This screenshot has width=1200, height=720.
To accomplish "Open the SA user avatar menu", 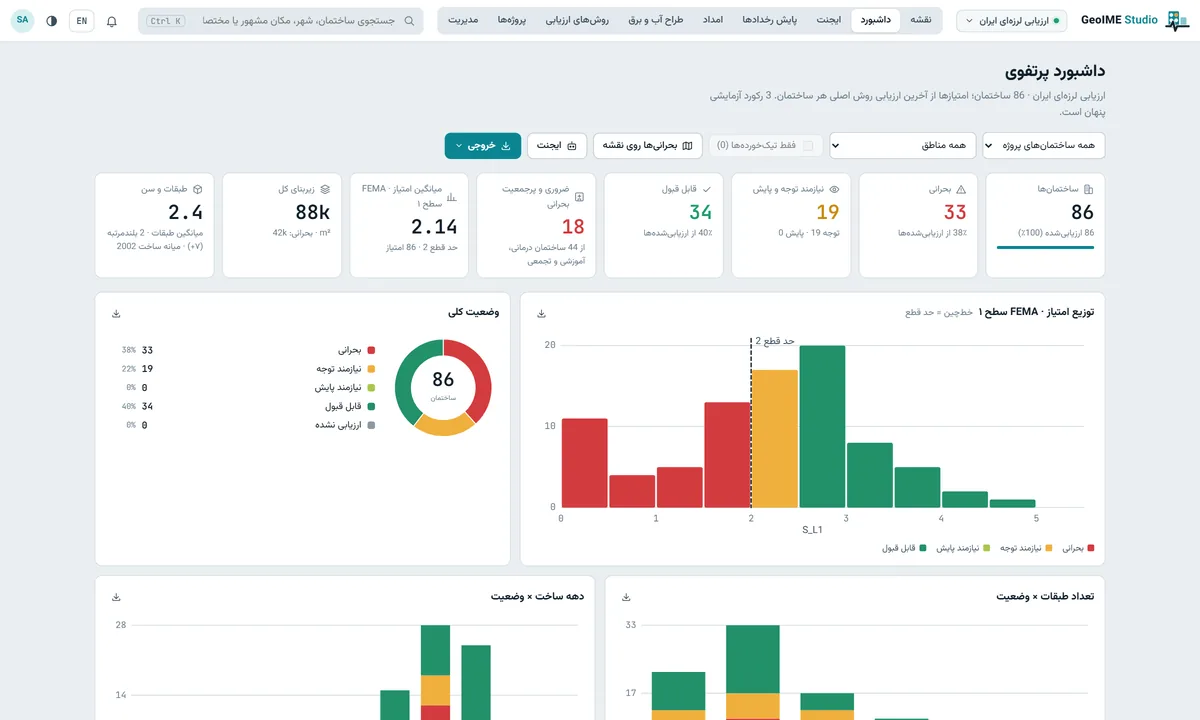I will coord(23,21).
